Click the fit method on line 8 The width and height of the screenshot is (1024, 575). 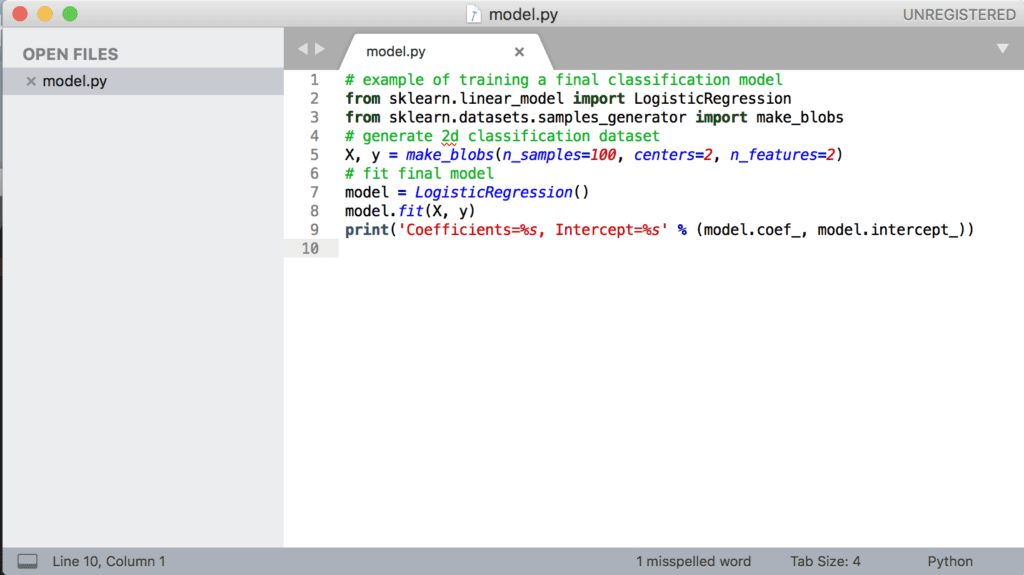point(411,211)
